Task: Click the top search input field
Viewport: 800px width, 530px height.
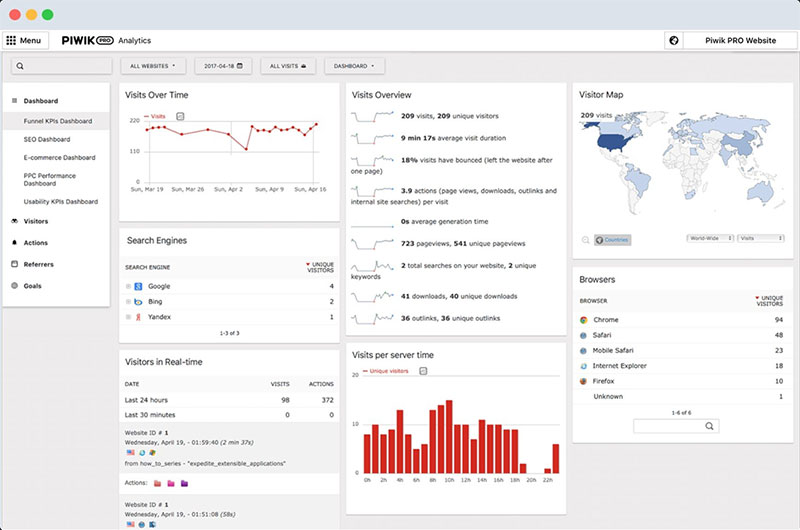Action: (x=62, y=66)
